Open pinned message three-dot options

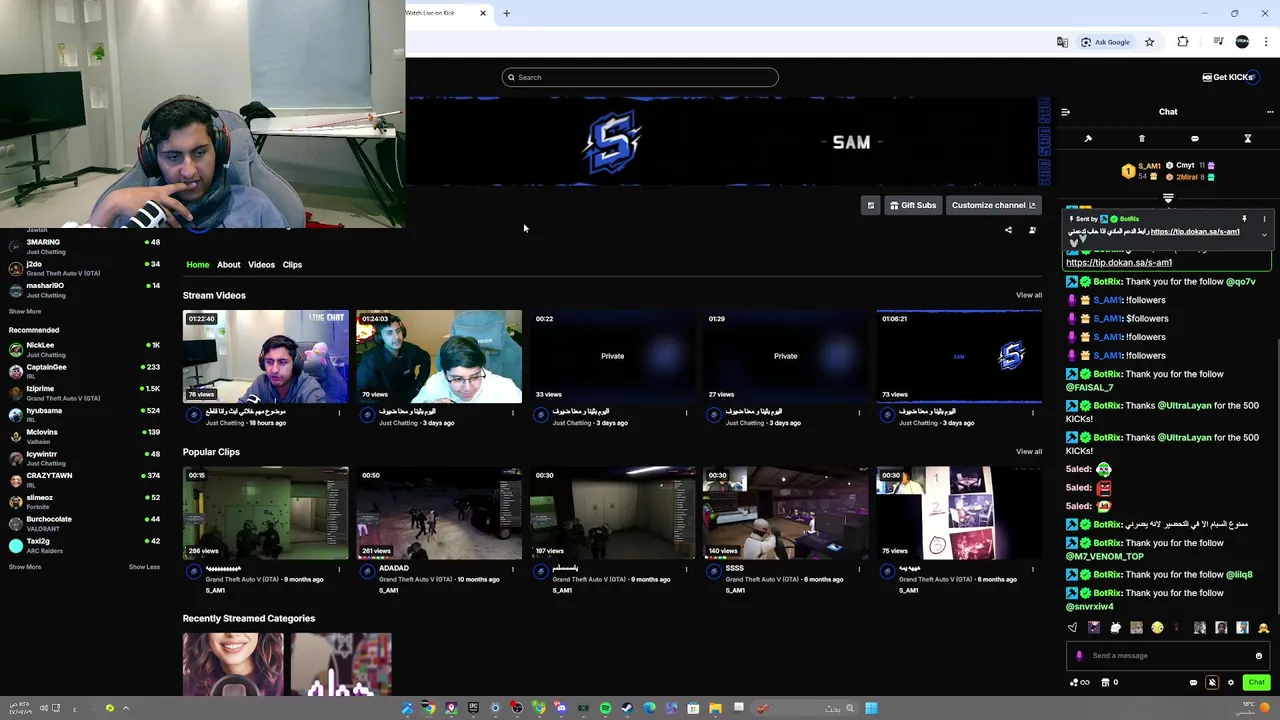click(1264, 219)
